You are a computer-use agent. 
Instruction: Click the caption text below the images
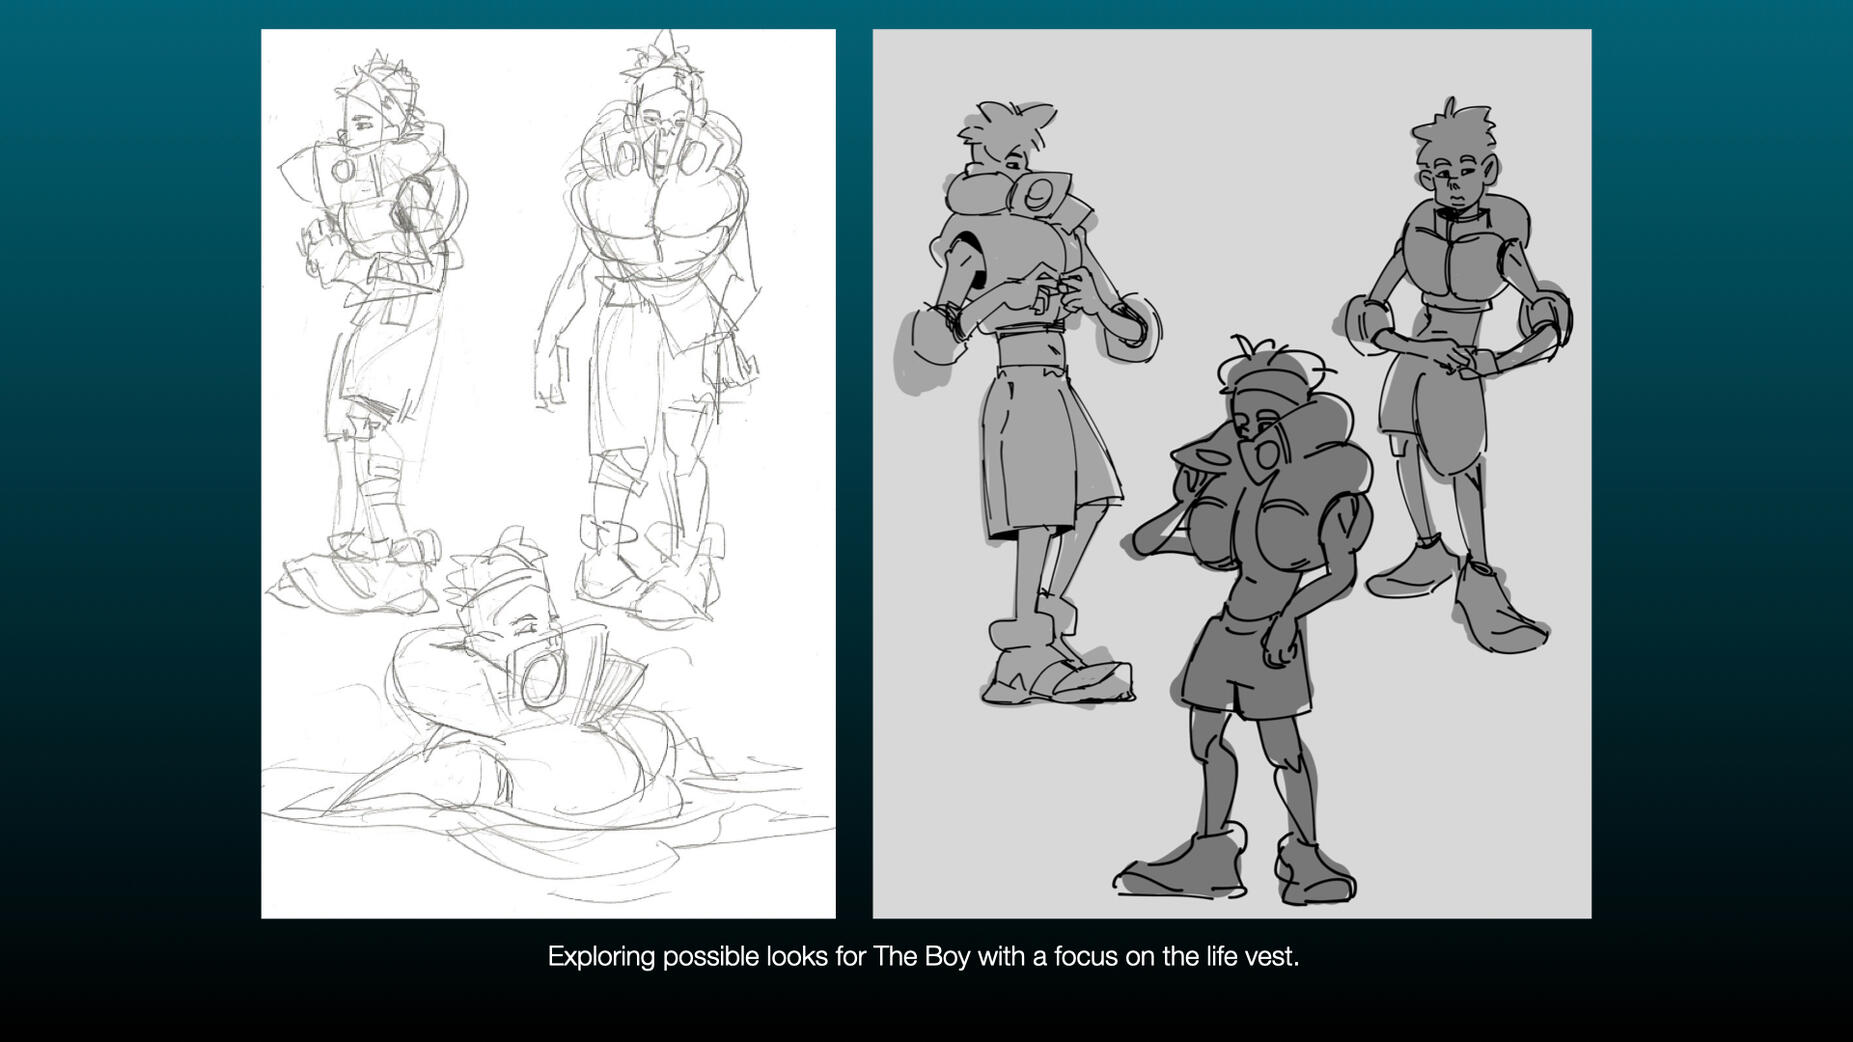[923, 957]
